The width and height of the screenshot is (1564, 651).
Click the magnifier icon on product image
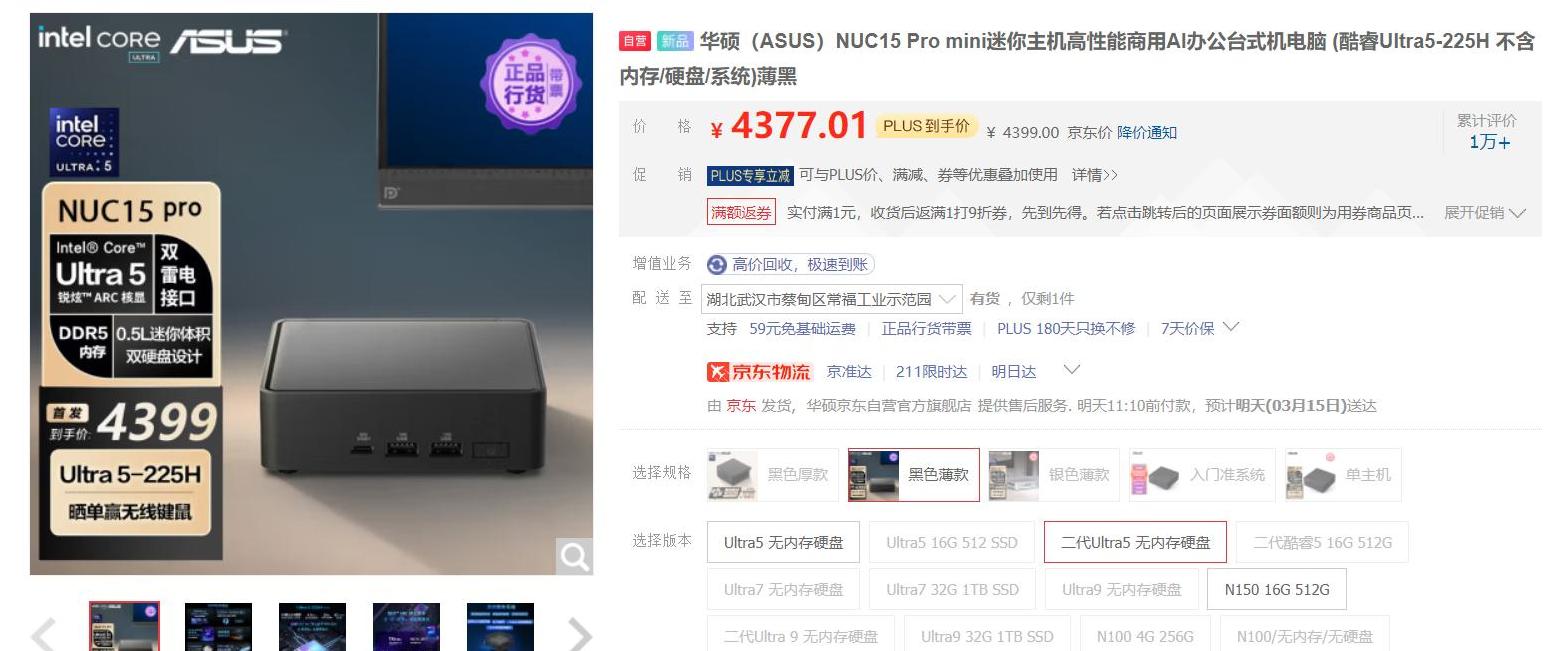[574, 556]
